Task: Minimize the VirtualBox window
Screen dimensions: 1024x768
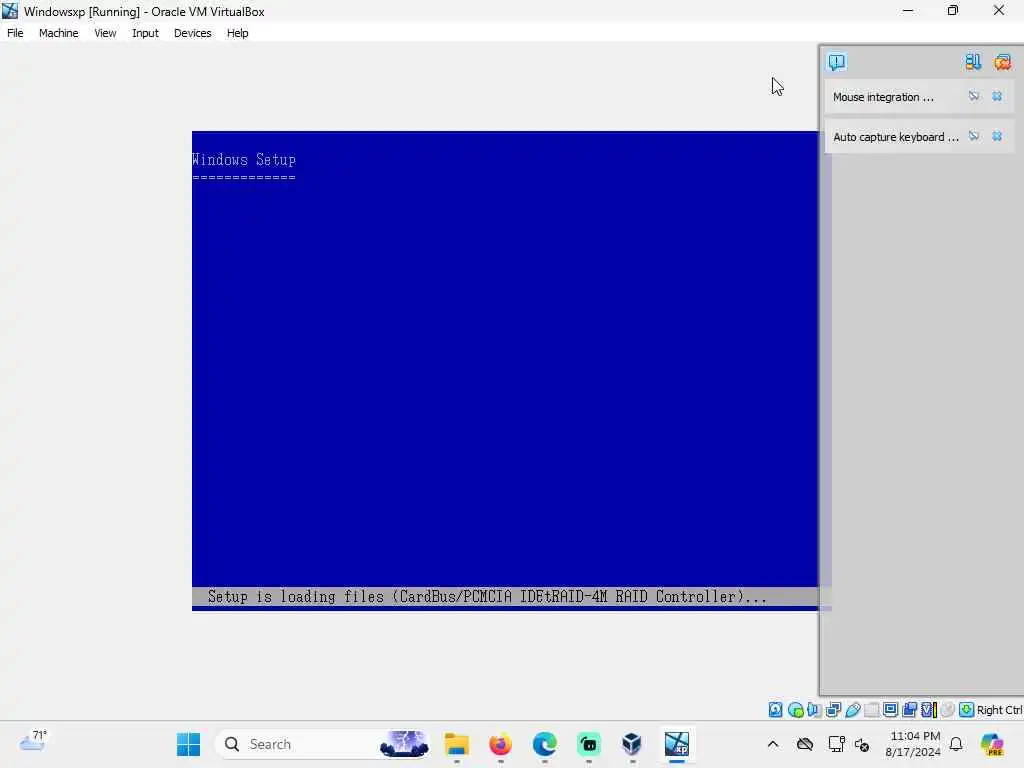Action: pyautogui.click(x=908, y=11)
